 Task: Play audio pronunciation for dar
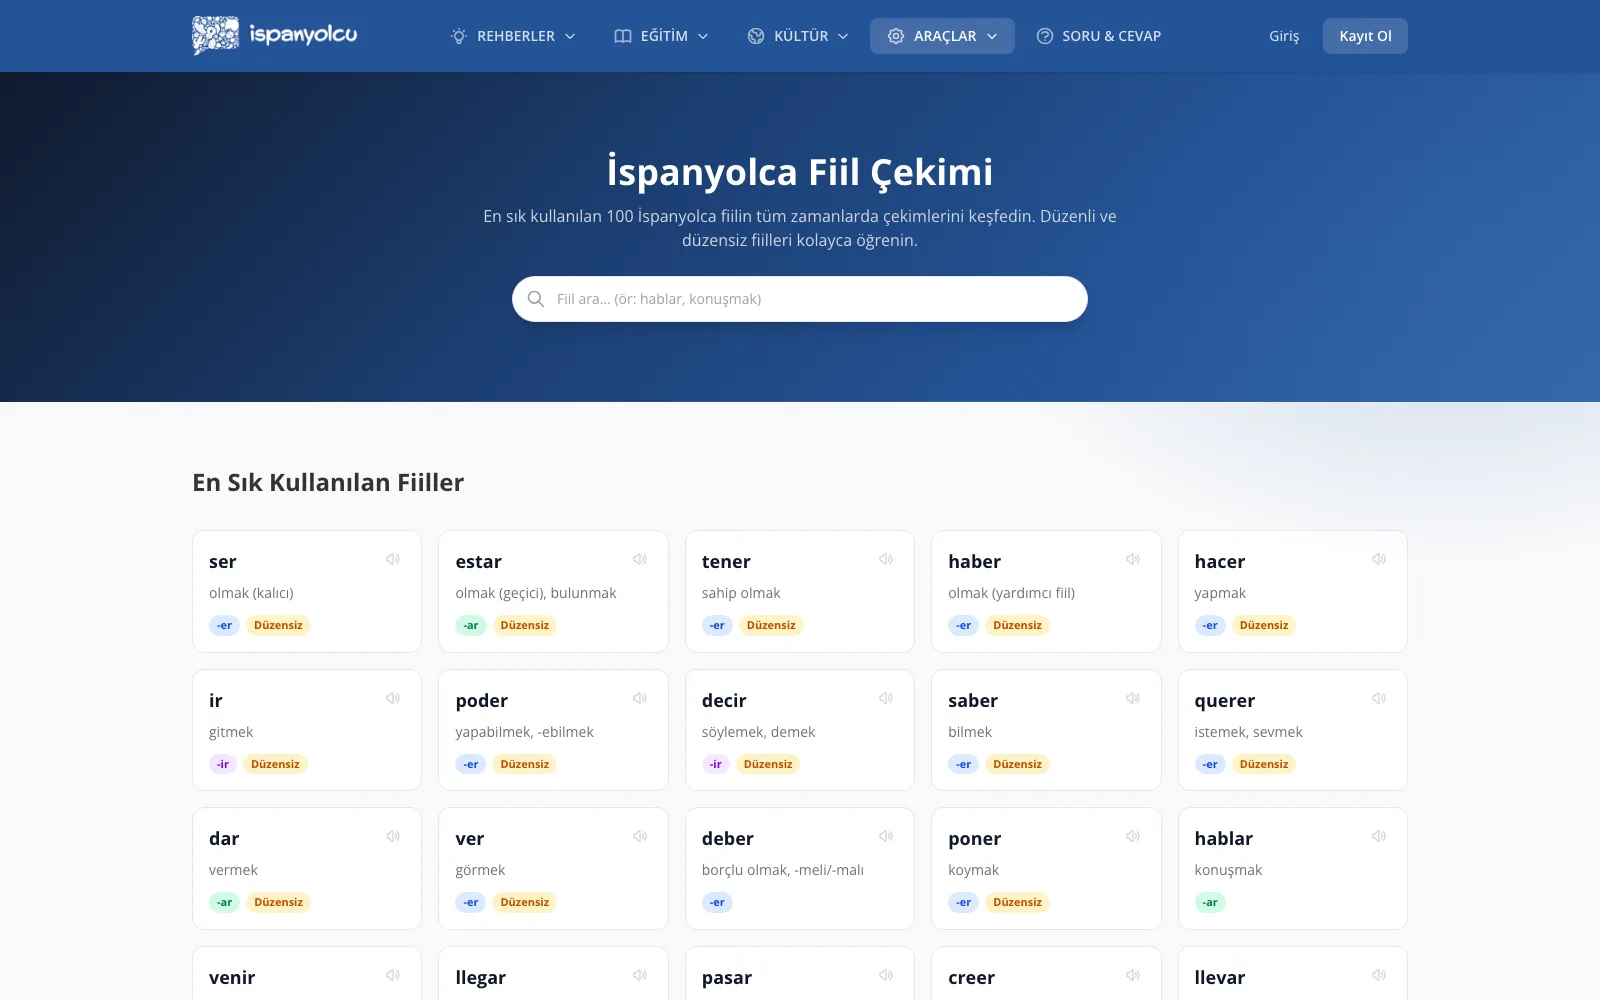[393, 836]
